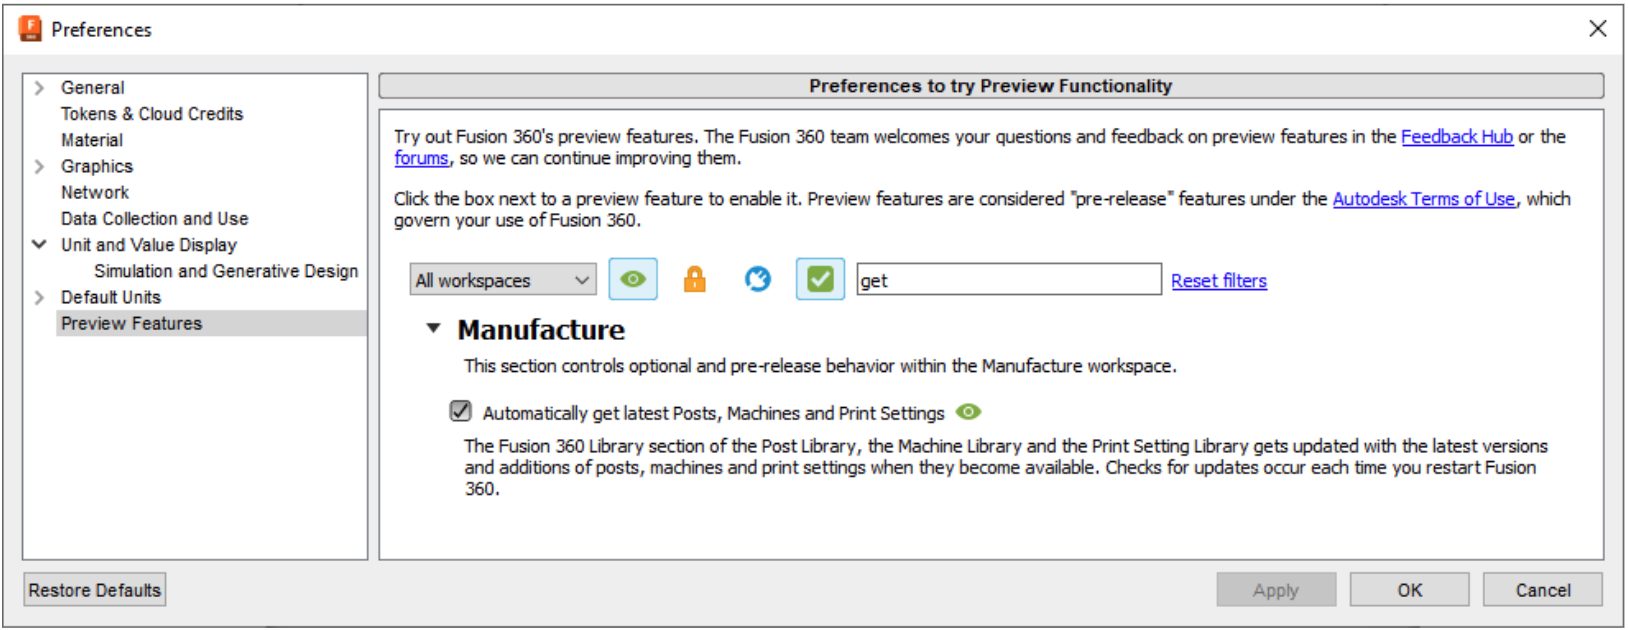Viewport: 1628px width, 630px height.
Task: Close the Preferences dialog window
Action: click(1597, 29)
